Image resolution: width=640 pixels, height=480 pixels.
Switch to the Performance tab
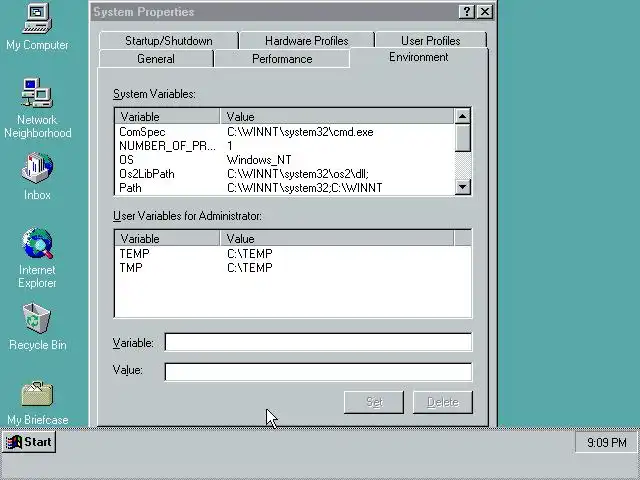(x=282, y=59)
